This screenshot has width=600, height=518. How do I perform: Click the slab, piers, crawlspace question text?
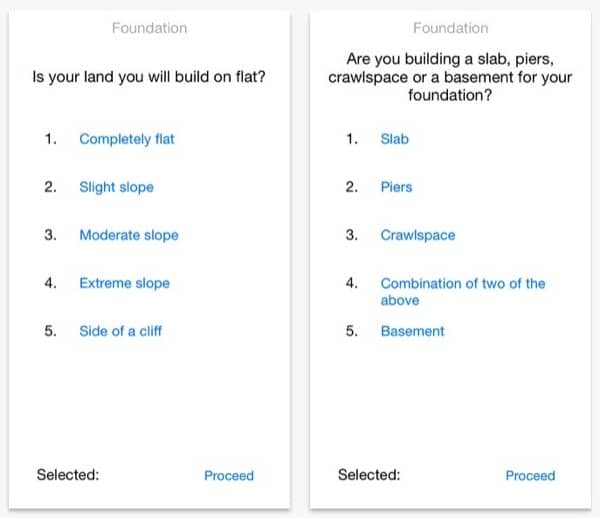point(450,76)
